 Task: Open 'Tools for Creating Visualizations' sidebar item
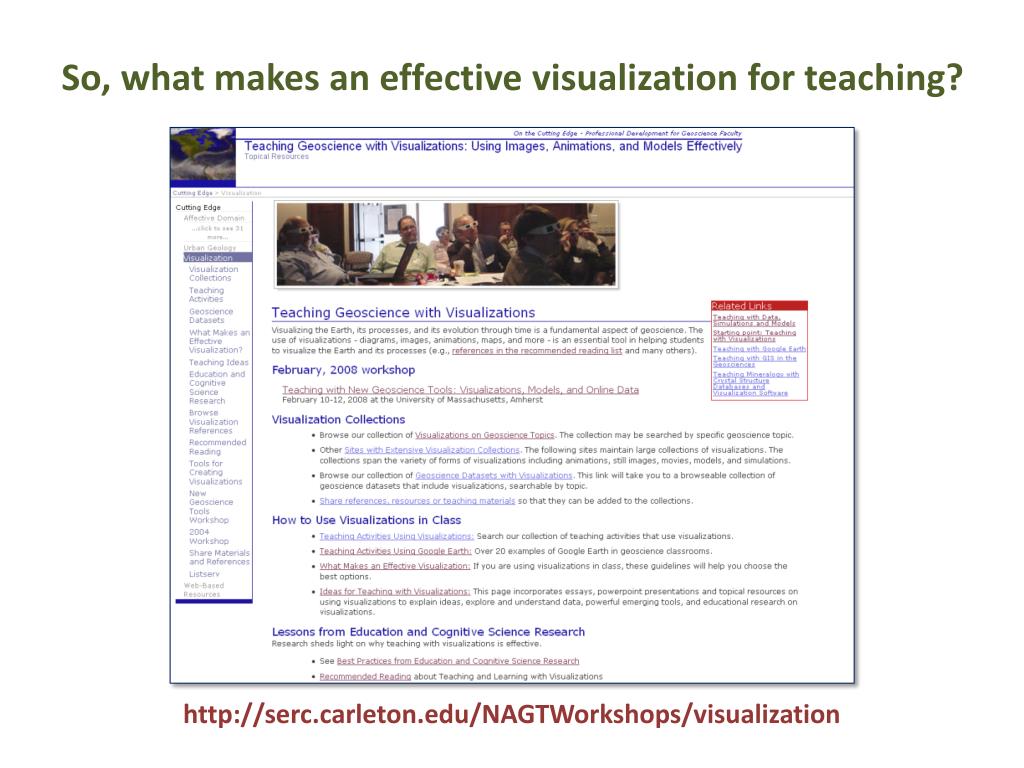[x=216, y=472]
